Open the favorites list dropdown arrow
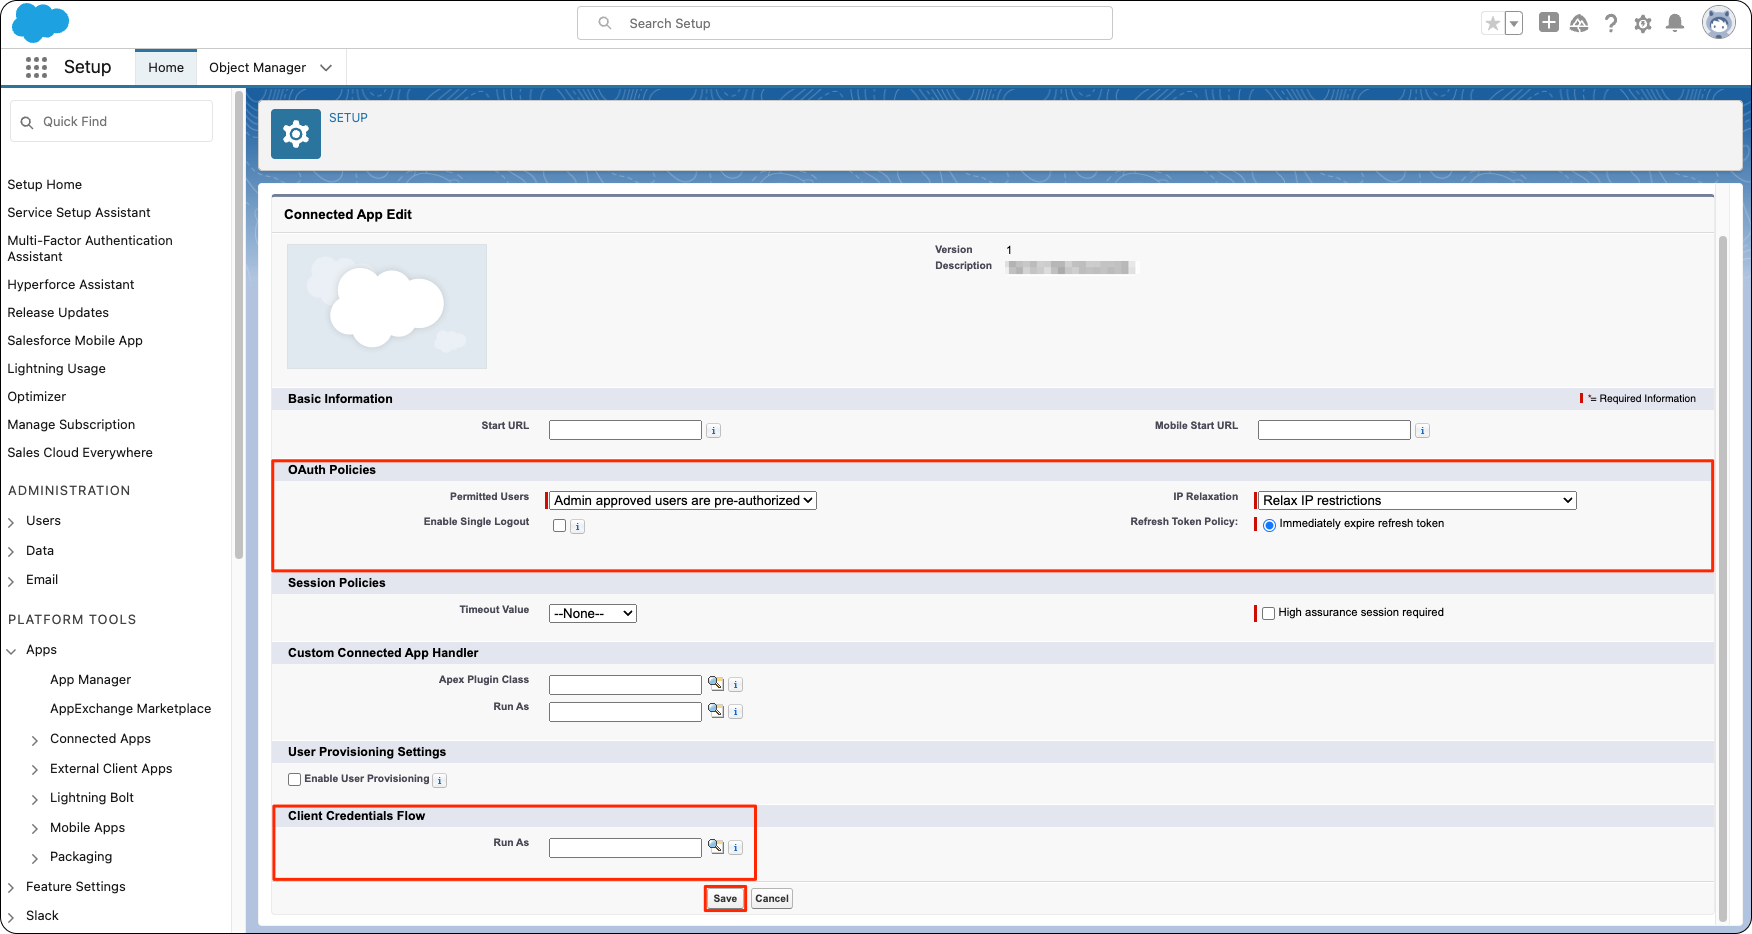The width and height of the screenshot is (1752, 934). pos(1513,23)
